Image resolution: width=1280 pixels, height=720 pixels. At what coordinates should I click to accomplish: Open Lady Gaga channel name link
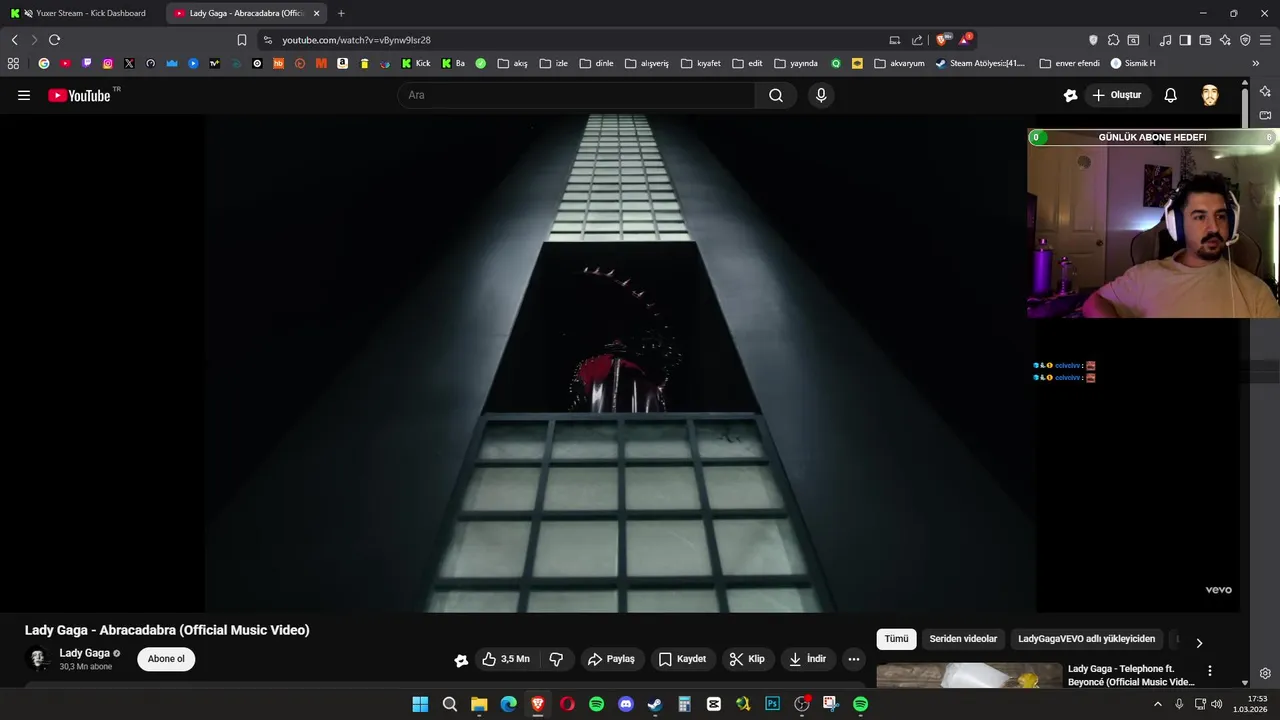[x=84, y=653]
